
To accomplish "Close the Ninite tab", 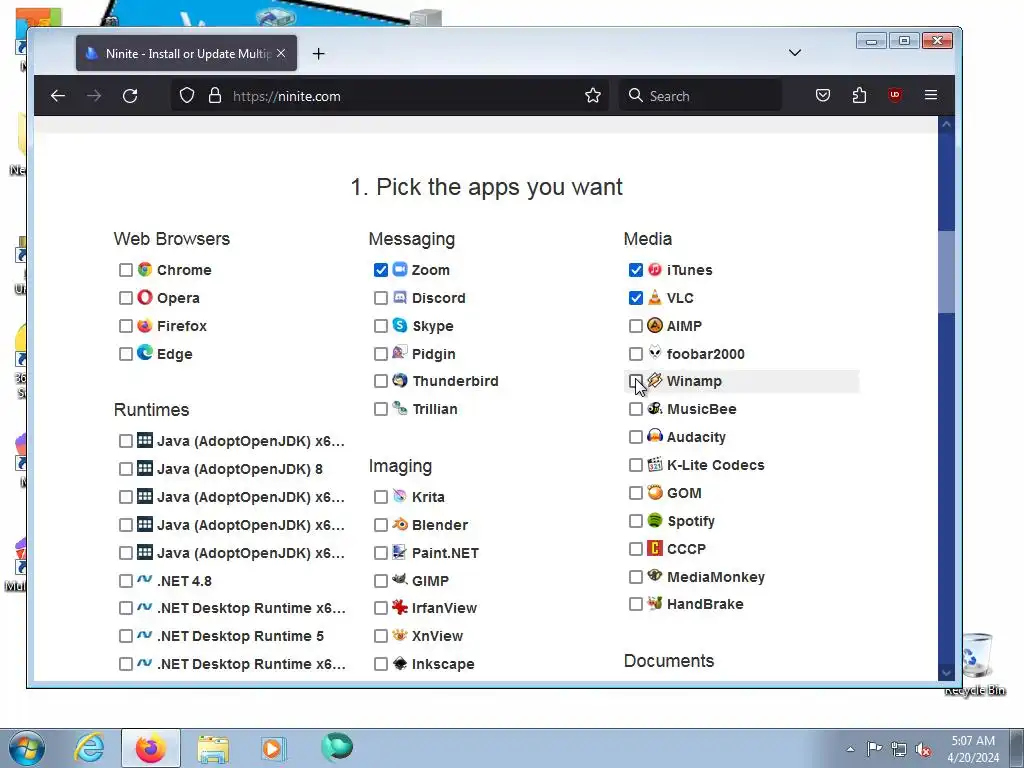I will (x=281, y=53).
